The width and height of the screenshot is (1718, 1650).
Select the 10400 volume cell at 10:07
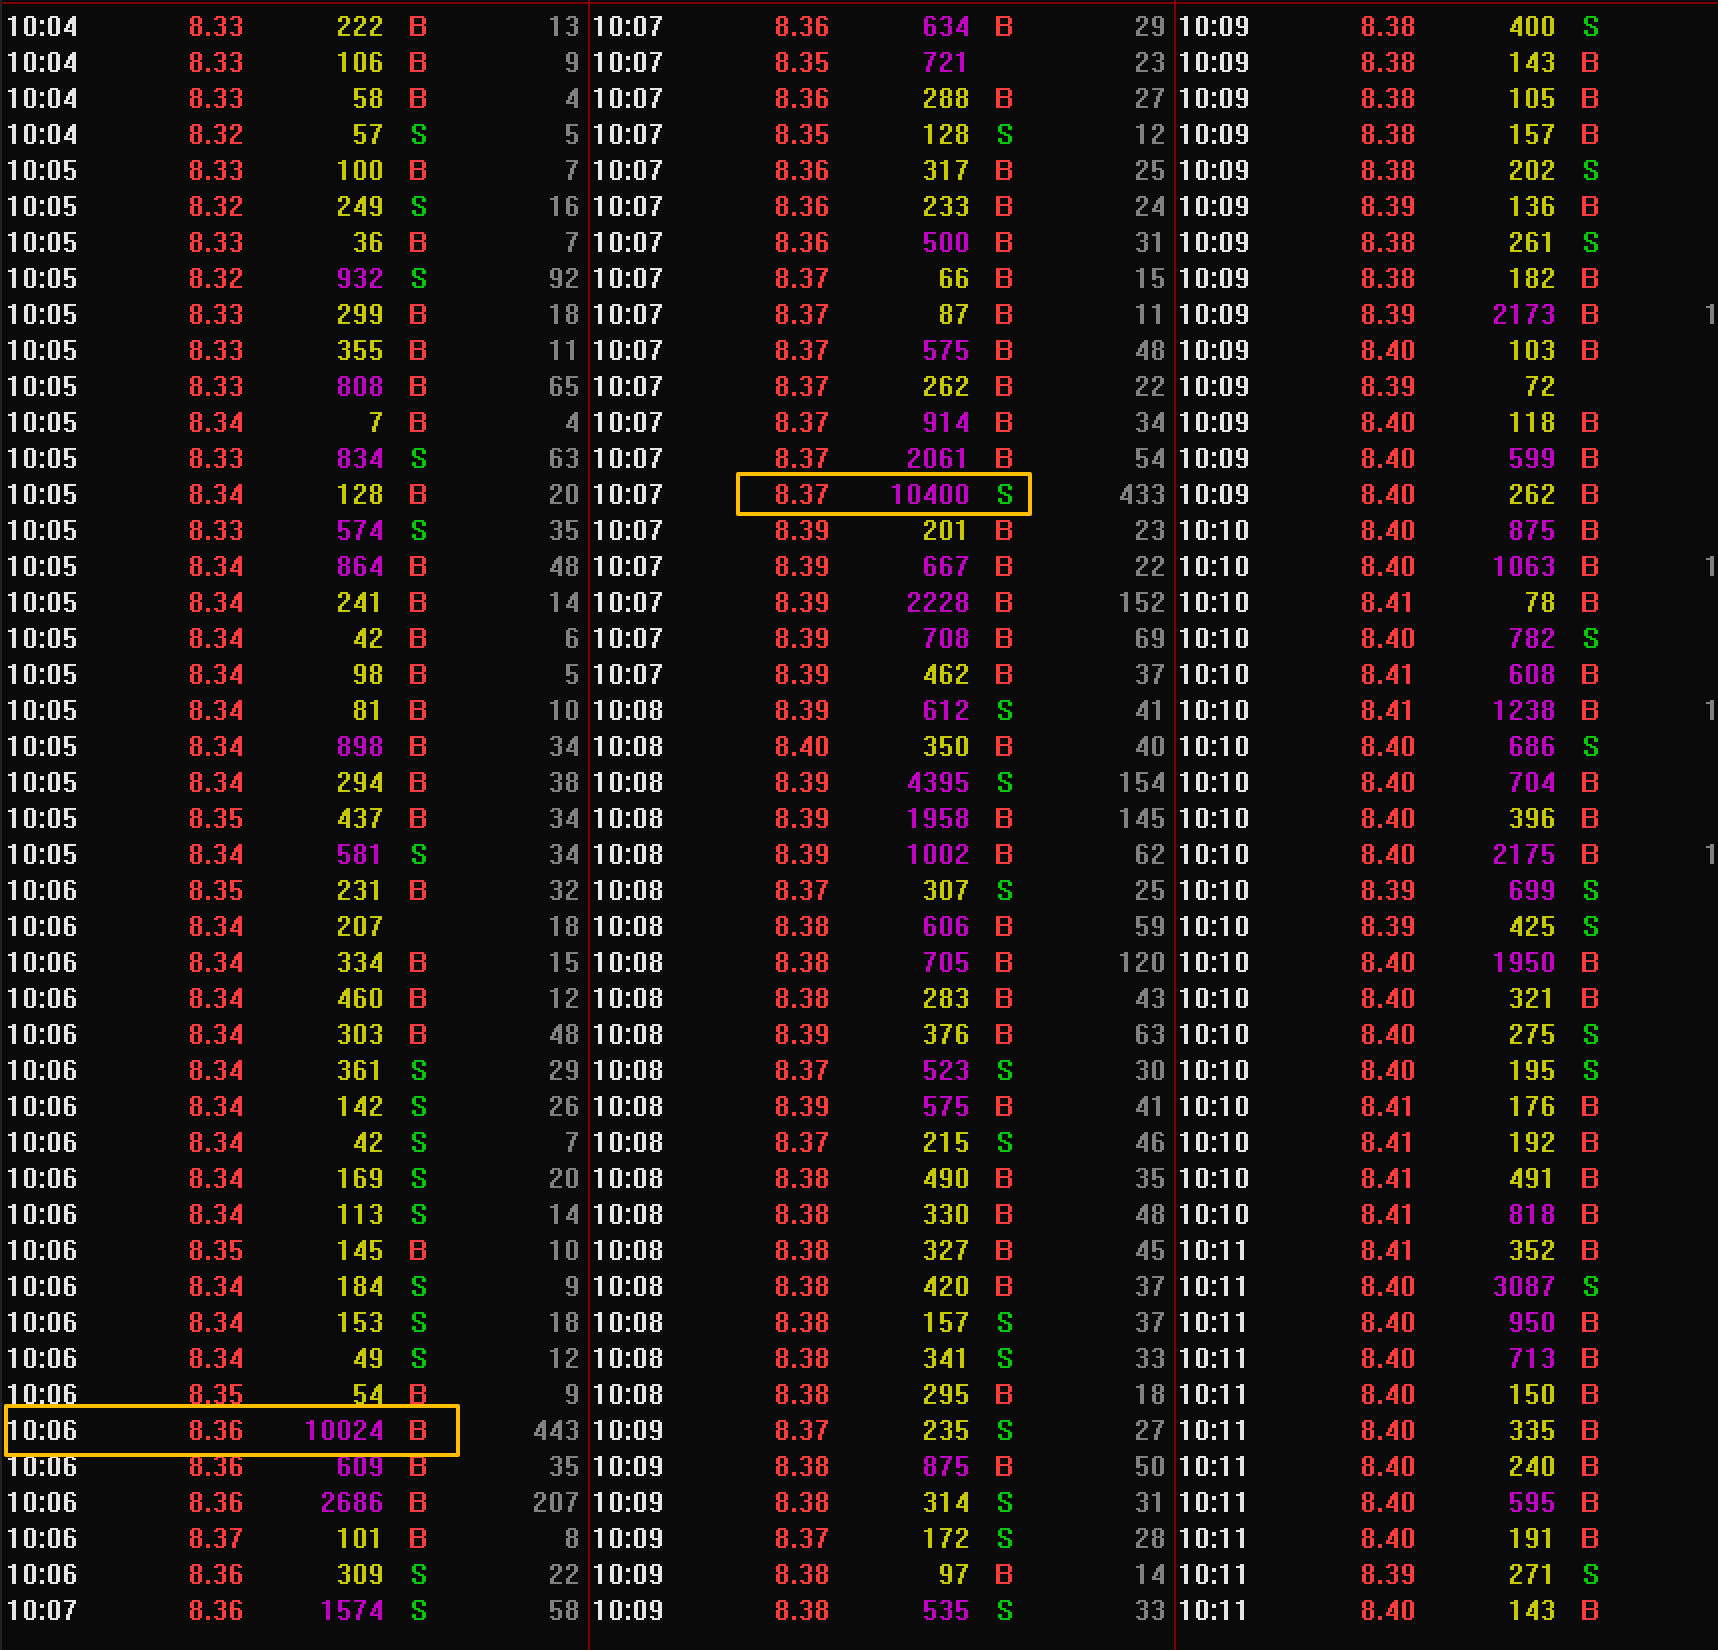[x=930, y=494]
